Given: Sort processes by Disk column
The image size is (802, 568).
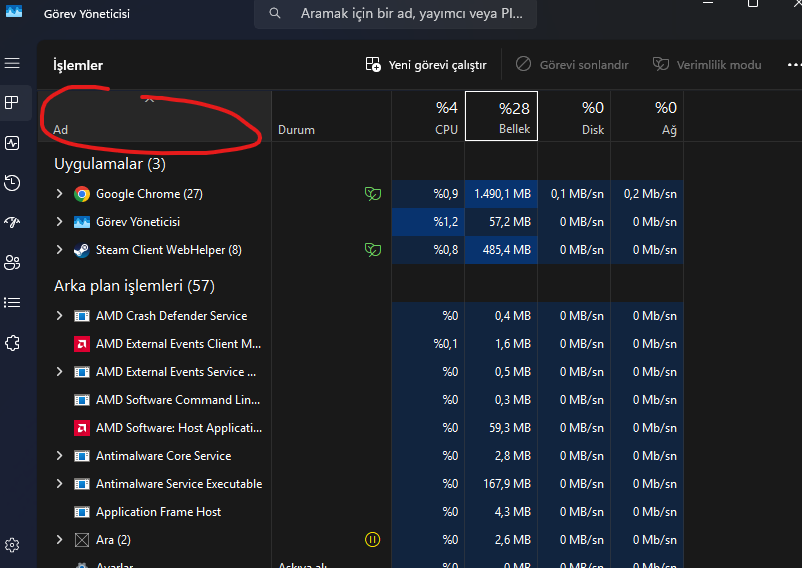Looking at the screenshot, I should [x=574, y=117].
